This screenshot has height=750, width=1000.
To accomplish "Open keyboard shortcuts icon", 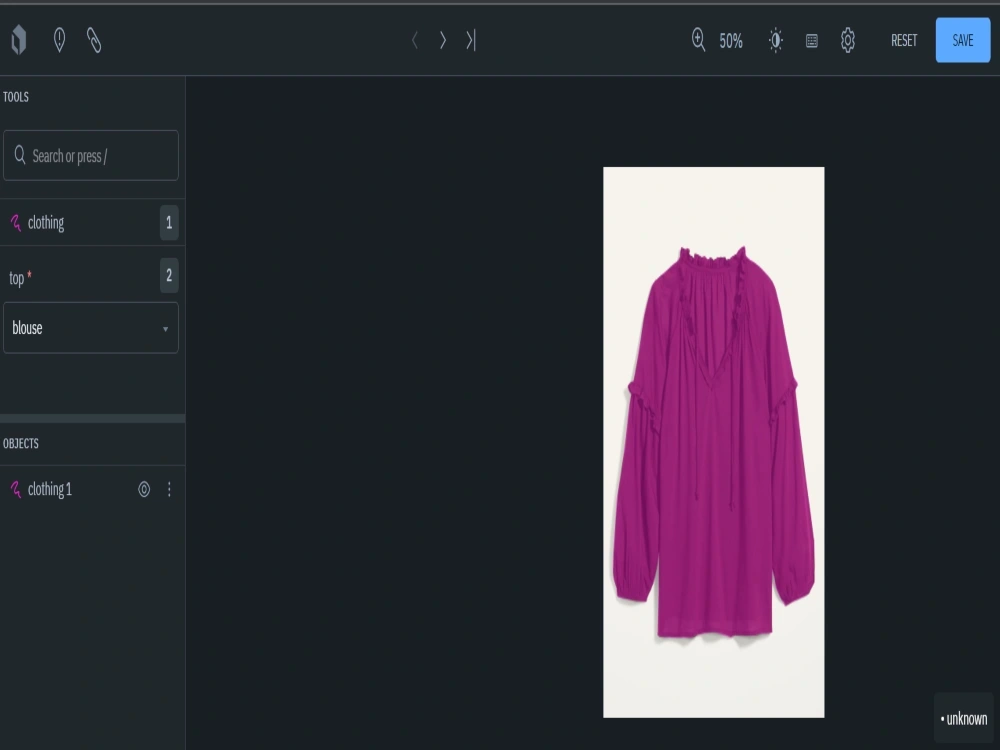I will point(811,41).
